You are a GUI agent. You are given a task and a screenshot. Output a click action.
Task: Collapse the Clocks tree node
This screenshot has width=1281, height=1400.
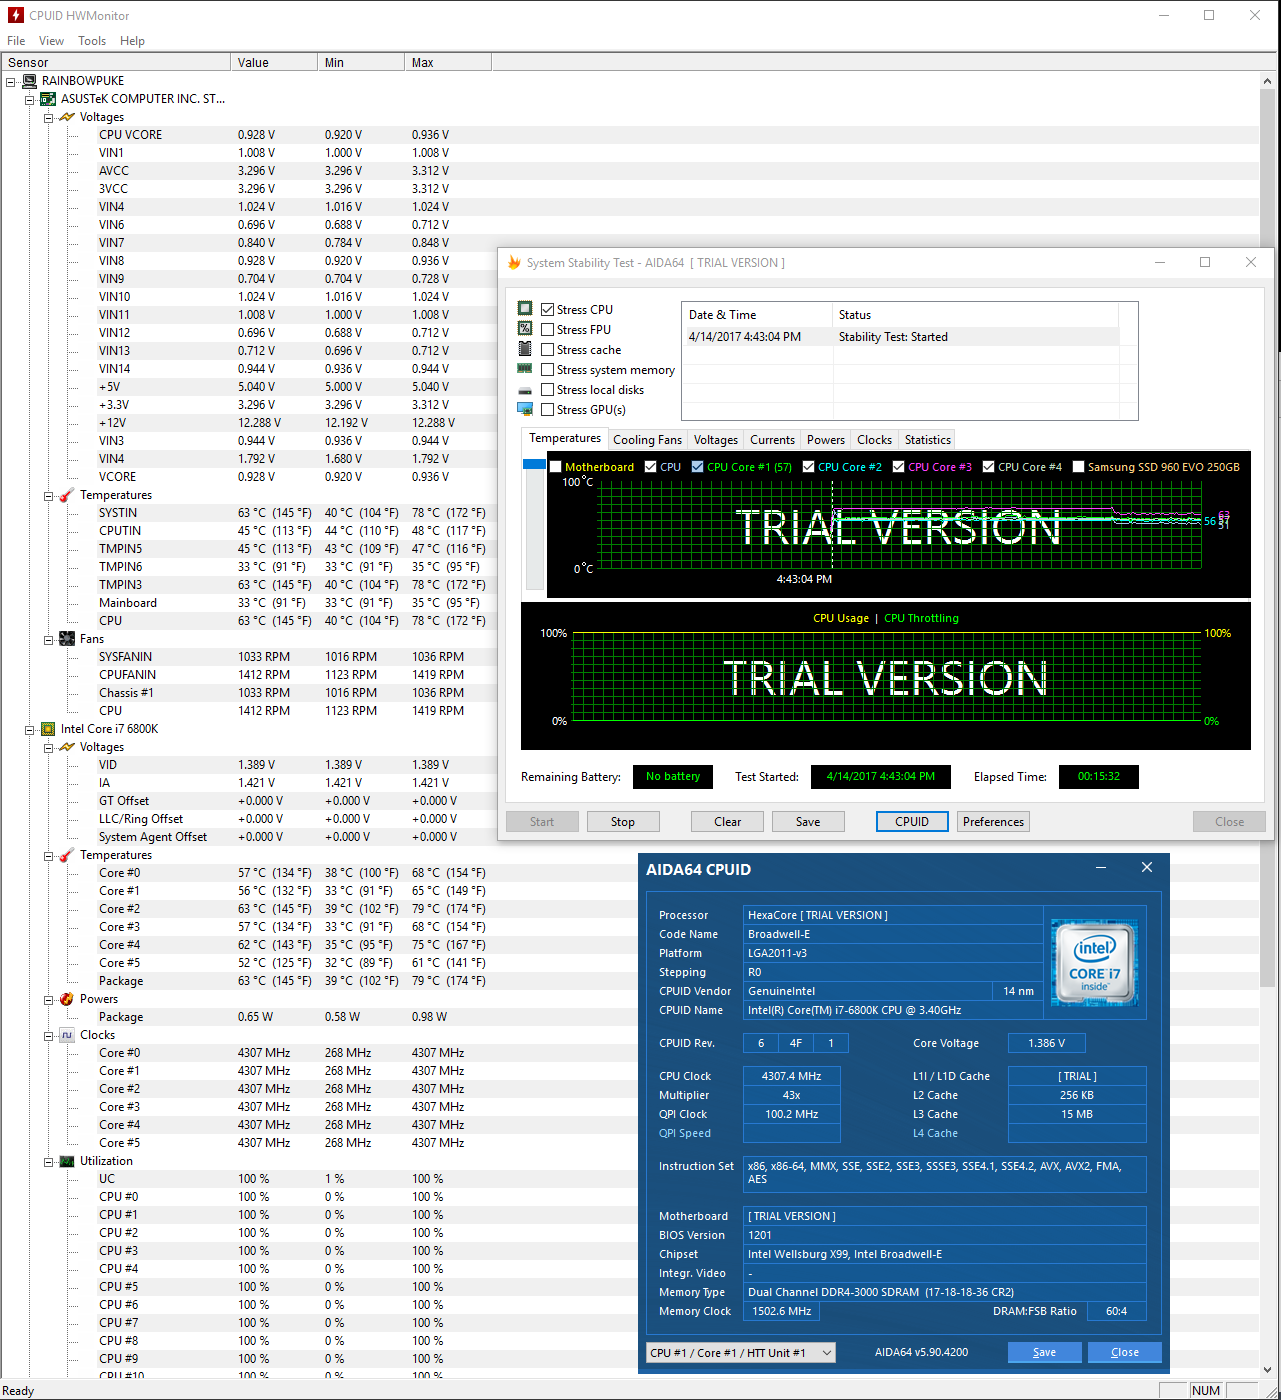pyautogui.click(x=49, y=1035)
